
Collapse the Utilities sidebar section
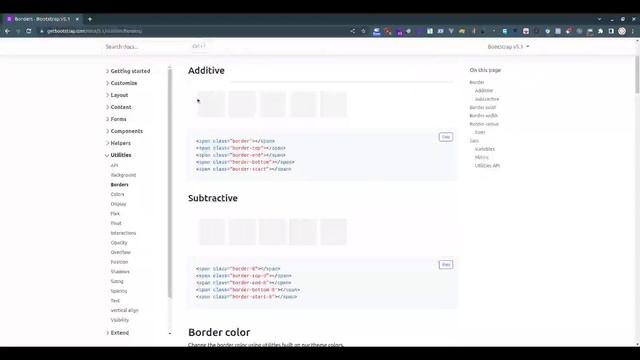[x=118, y=155]
